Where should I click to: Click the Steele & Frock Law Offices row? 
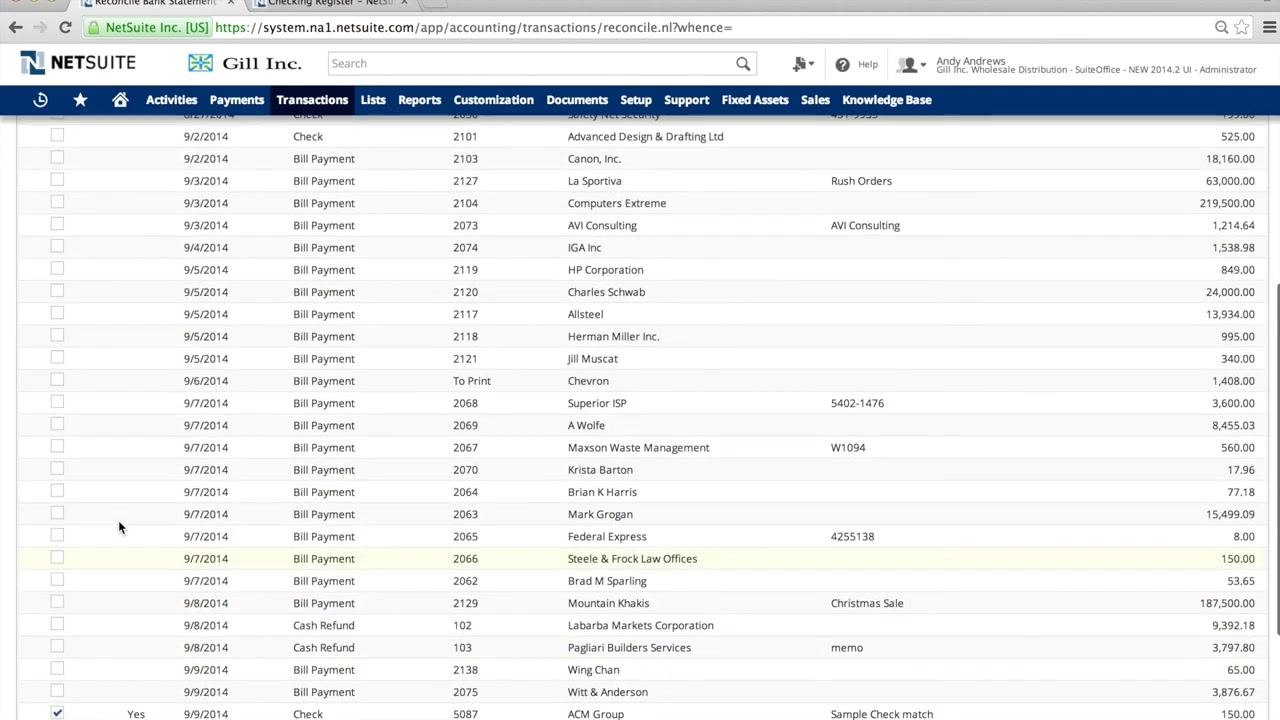pos(640,558)
